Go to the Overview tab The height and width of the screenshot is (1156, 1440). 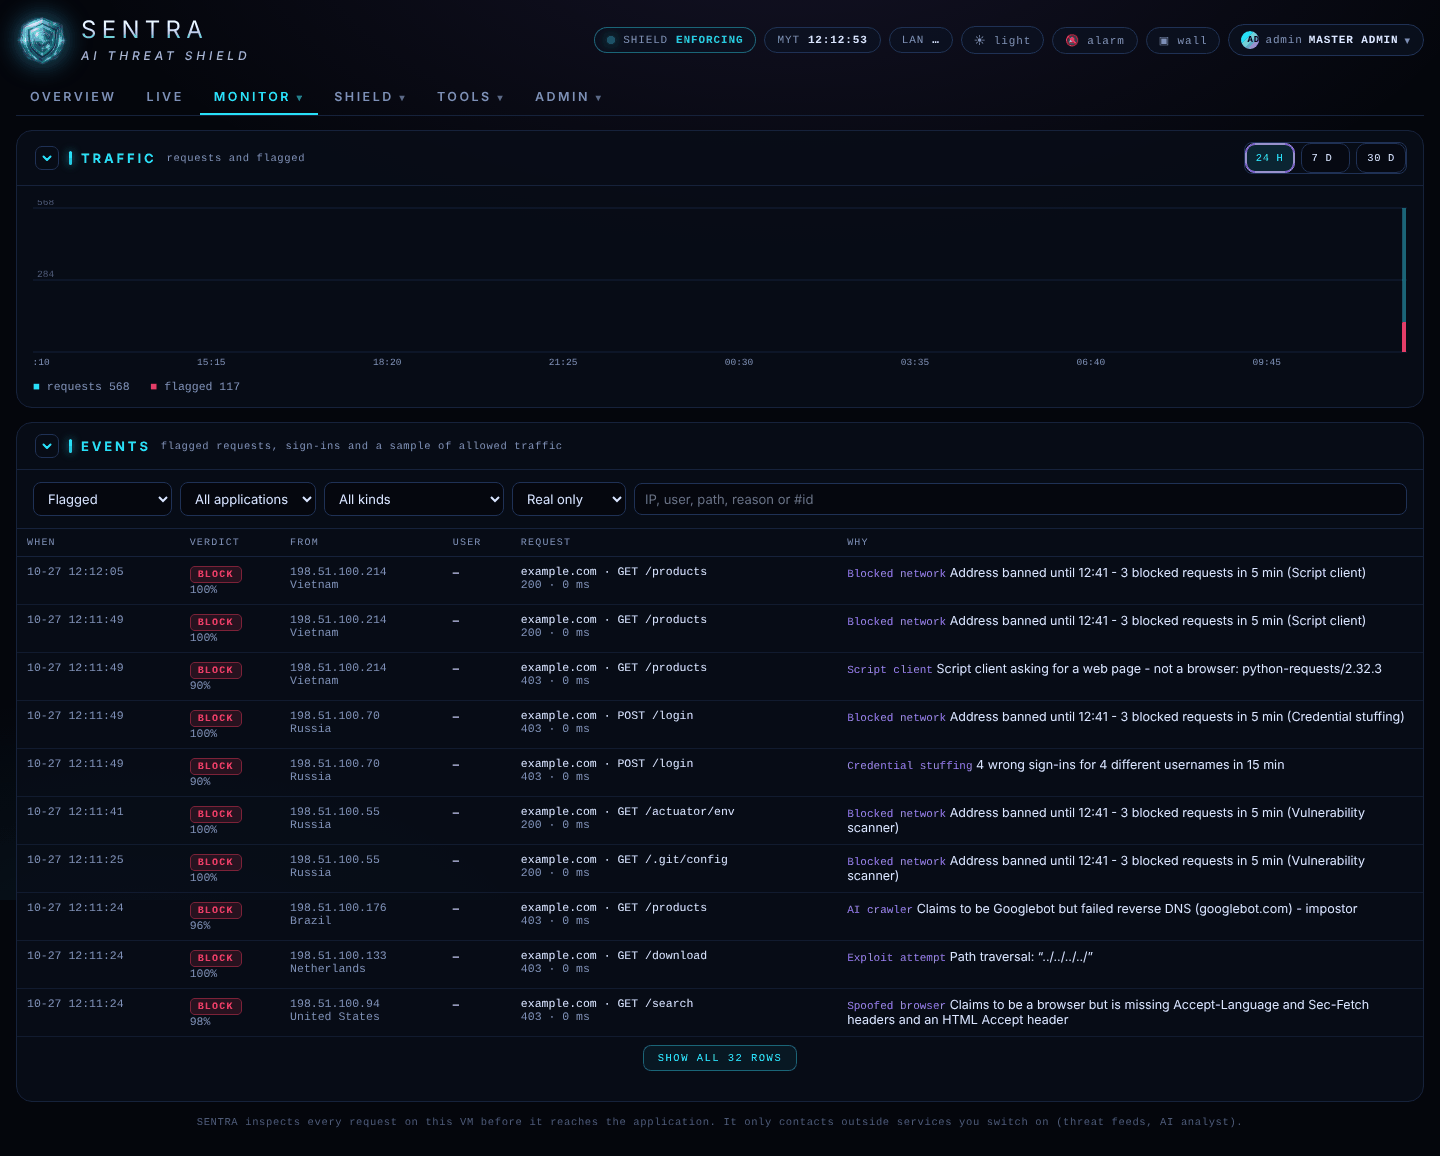click(72, 97)
